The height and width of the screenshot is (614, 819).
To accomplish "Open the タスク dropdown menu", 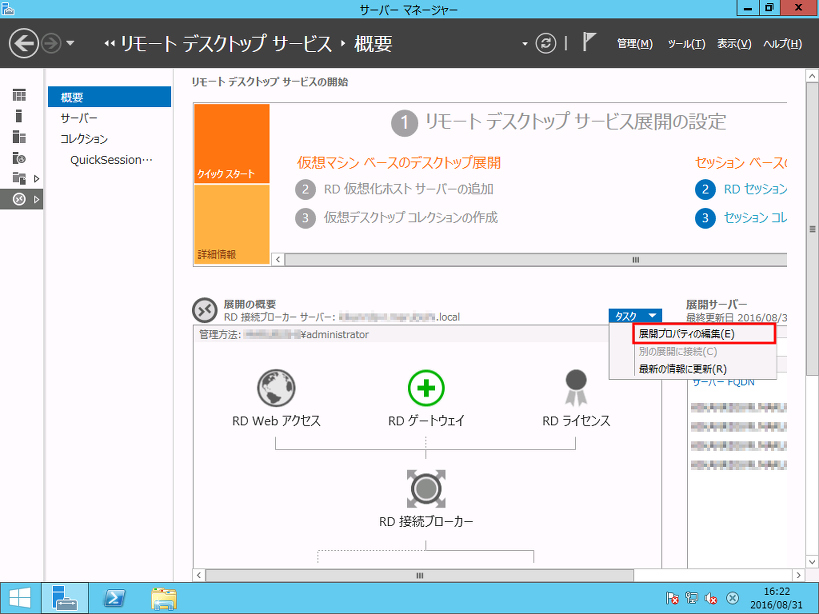I will tap(633, 313).
